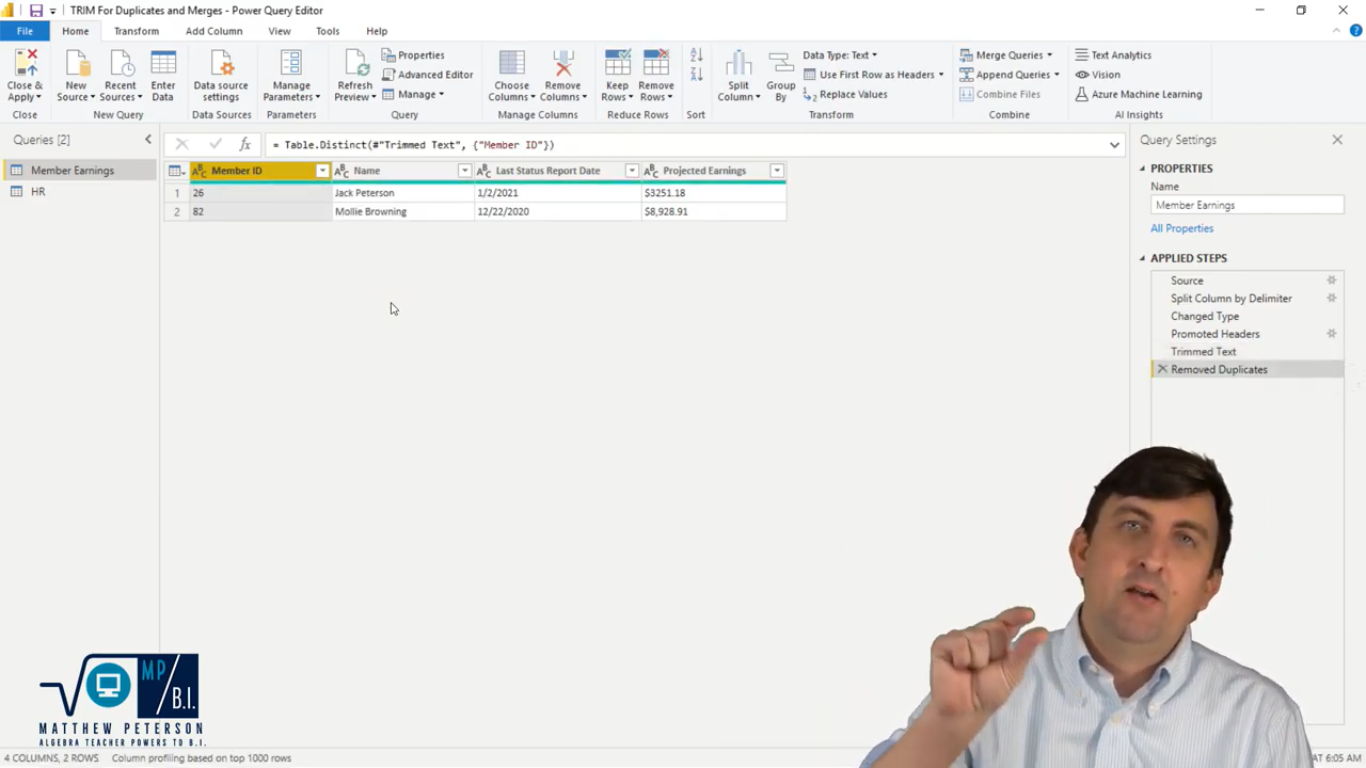This screenshot has width=1366, height=768.
Task: Click the Close & Apply icon
Action: (x=25, y=64)
